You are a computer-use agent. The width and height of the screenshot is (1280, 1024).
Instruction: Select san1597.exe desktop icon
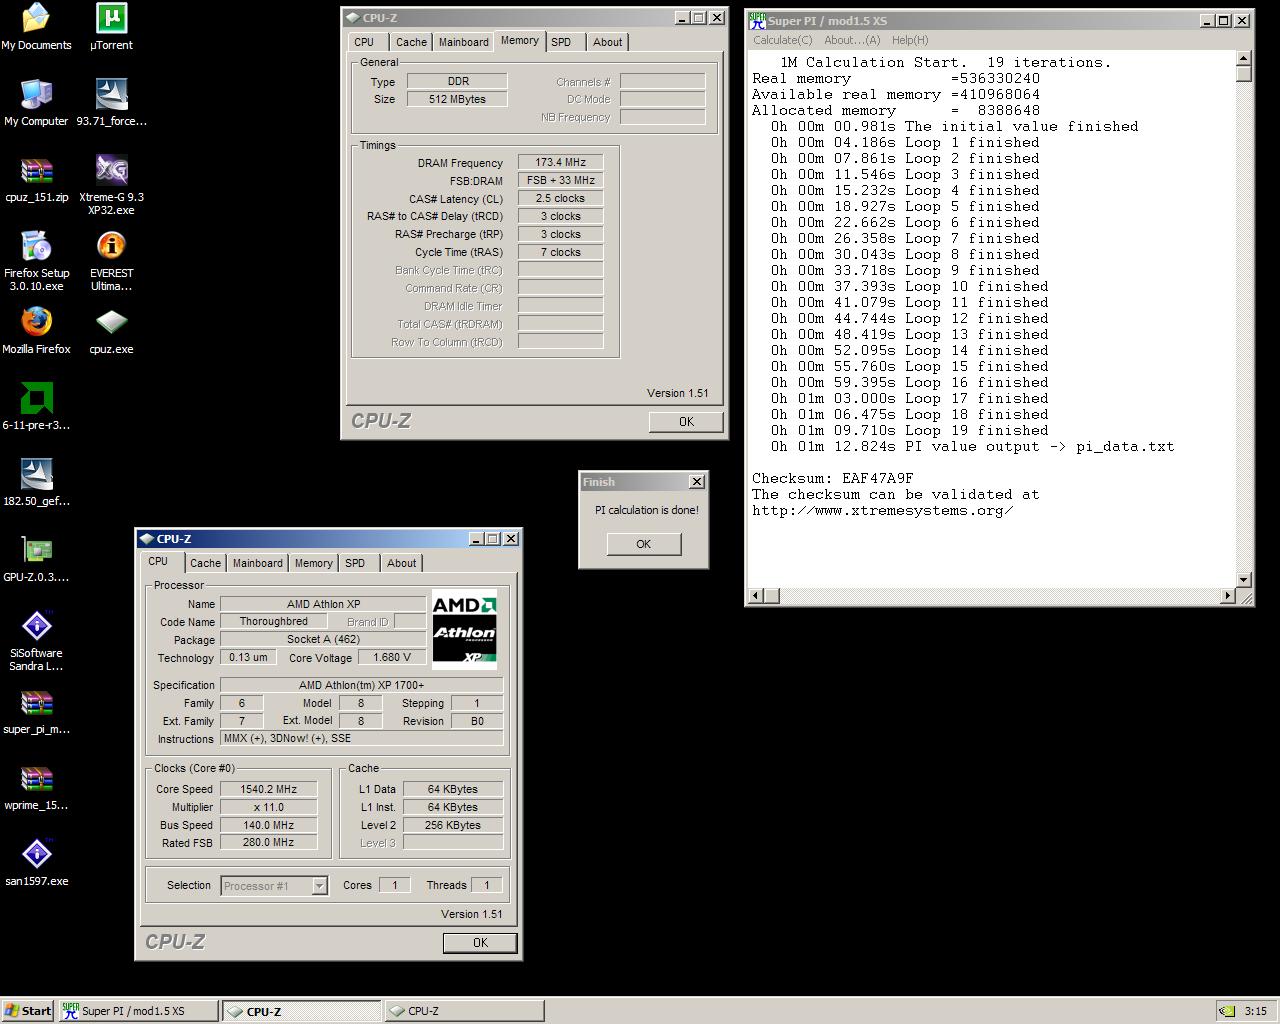tap(36, 863)
